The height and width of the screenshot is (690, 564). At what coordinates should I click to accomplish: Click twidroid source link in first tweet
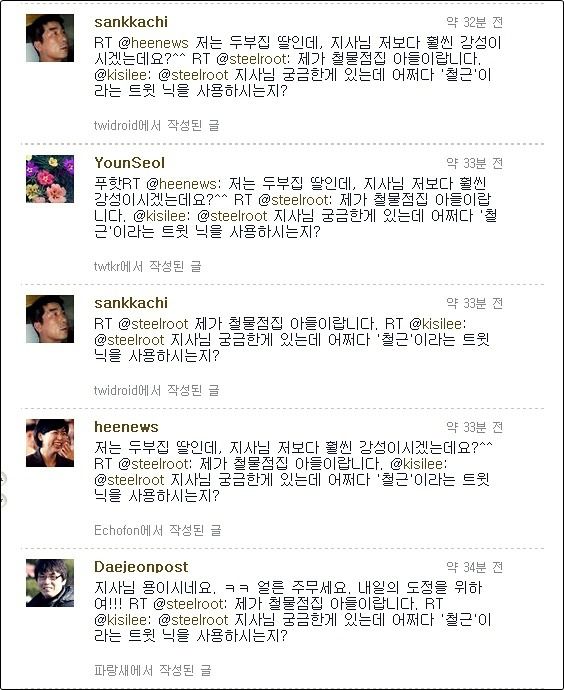click(x=116, y=125)
